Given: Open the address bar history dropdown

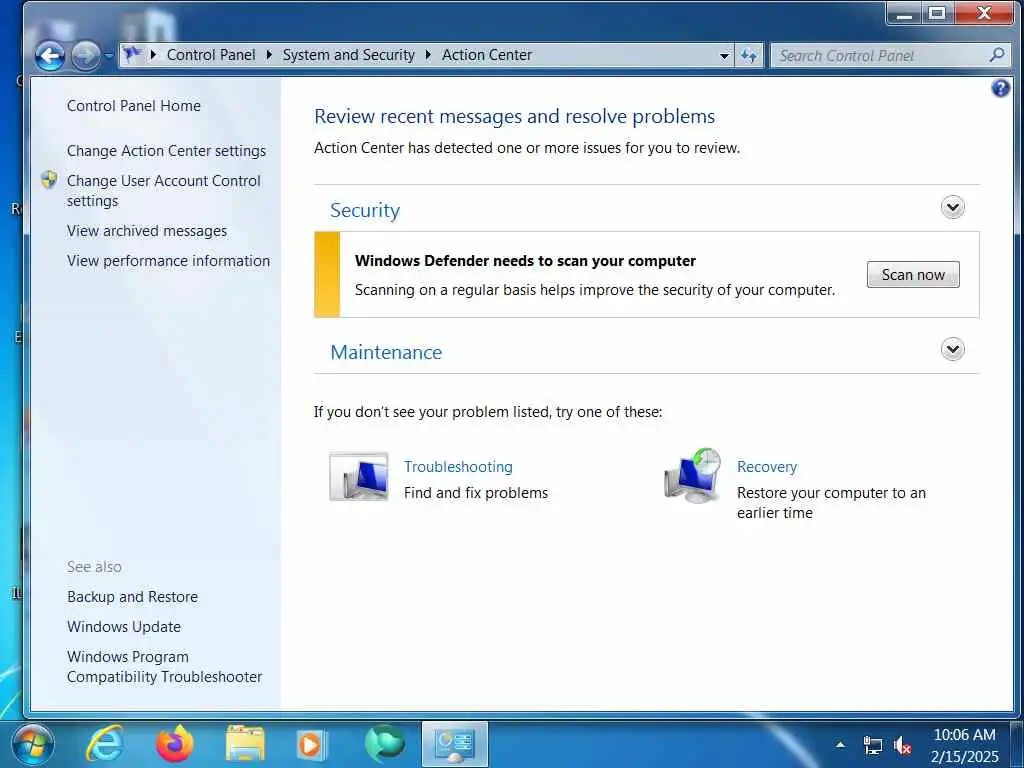Looking at the screenshot, I should click(x=724, y=56).
